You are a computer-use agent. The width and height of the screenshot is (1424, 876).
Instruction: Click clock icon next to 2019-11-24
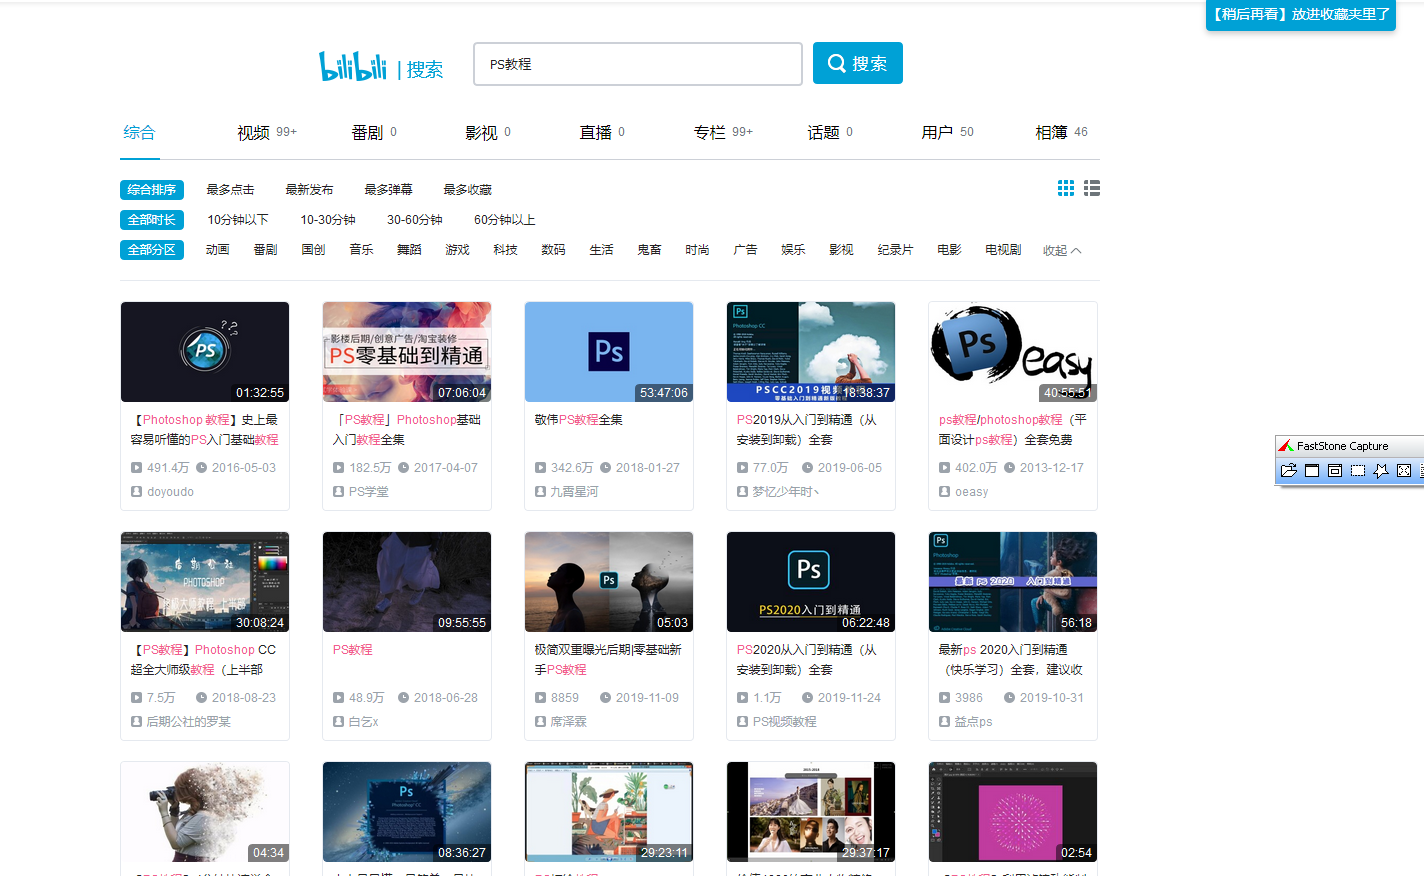coord(808,697)
